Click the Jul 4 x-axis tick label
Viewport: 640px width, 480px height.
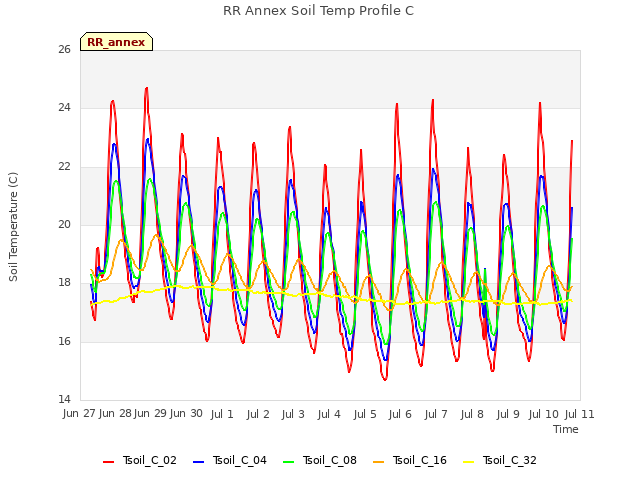(329, 414)
